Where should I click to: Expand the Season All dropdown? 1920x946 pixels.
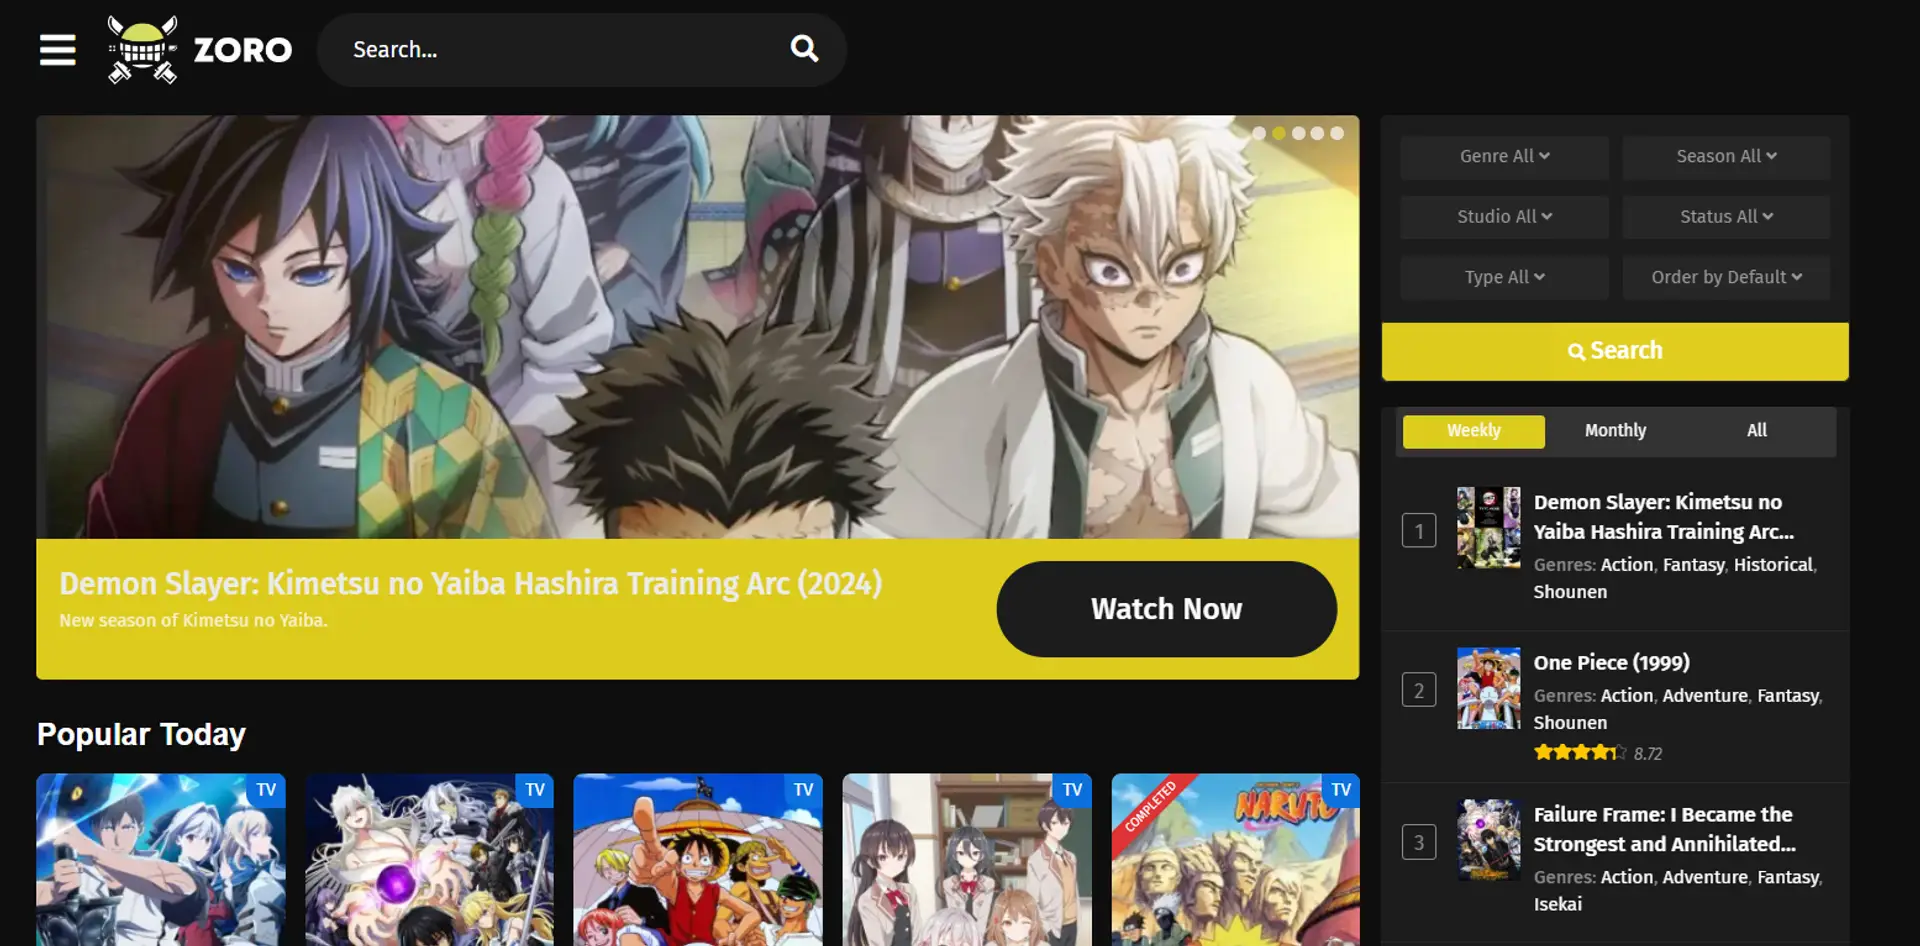tap(1726, 157)
